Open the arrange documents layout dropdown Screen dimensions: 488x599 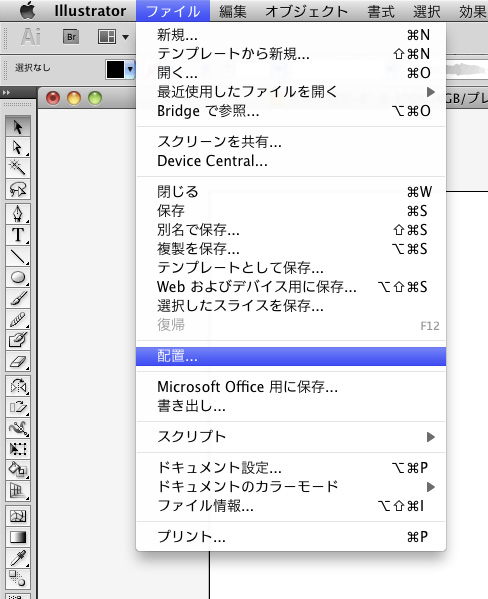[113, 37]
